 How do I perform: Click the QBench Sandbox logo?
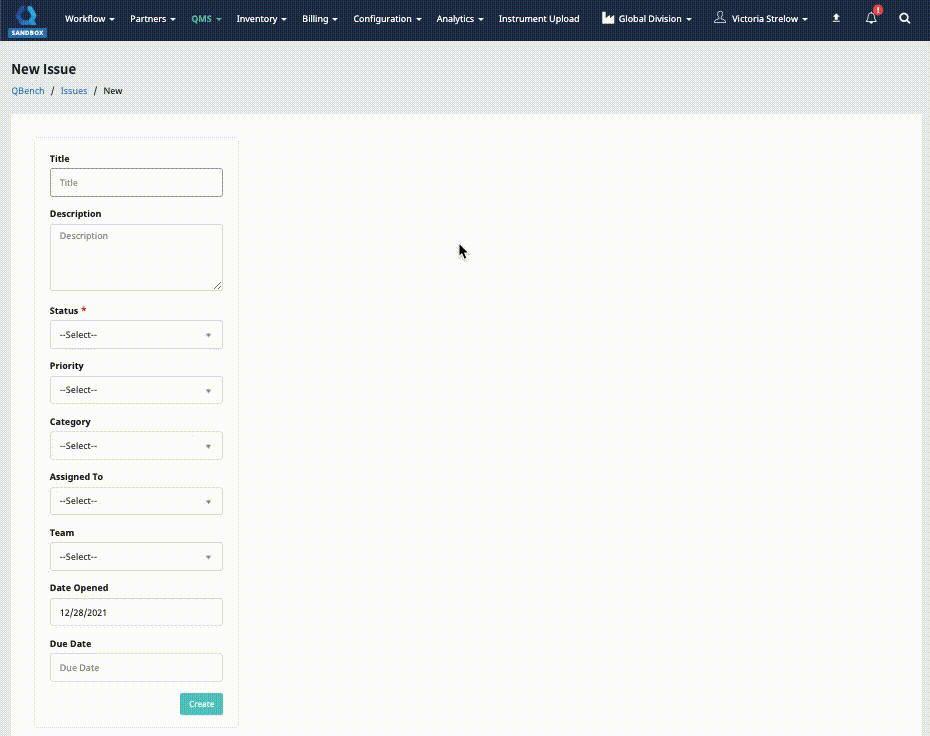[27, 20]
